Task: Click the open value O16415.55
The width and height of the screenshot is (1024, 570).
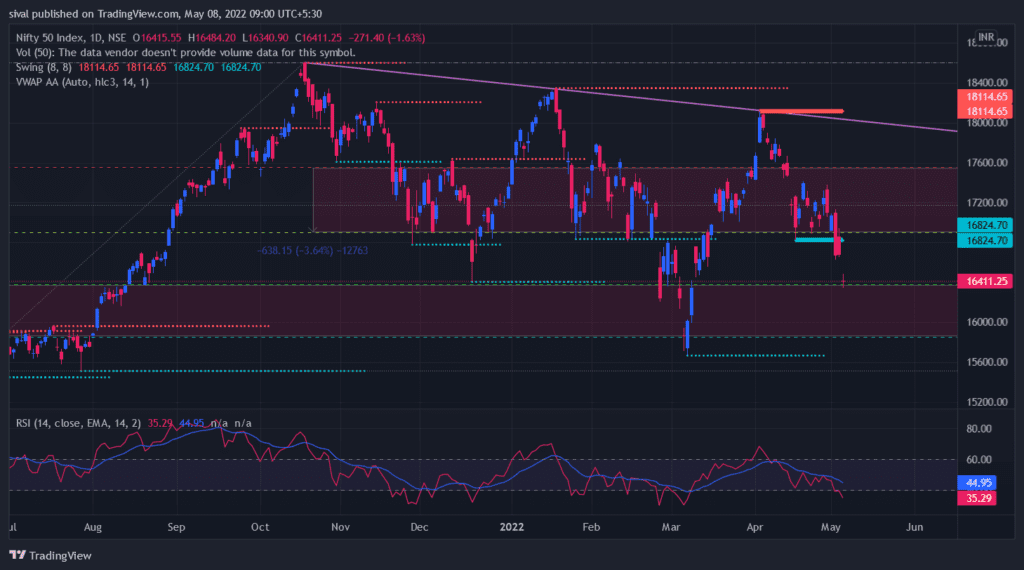Action: tap(157, 38)
